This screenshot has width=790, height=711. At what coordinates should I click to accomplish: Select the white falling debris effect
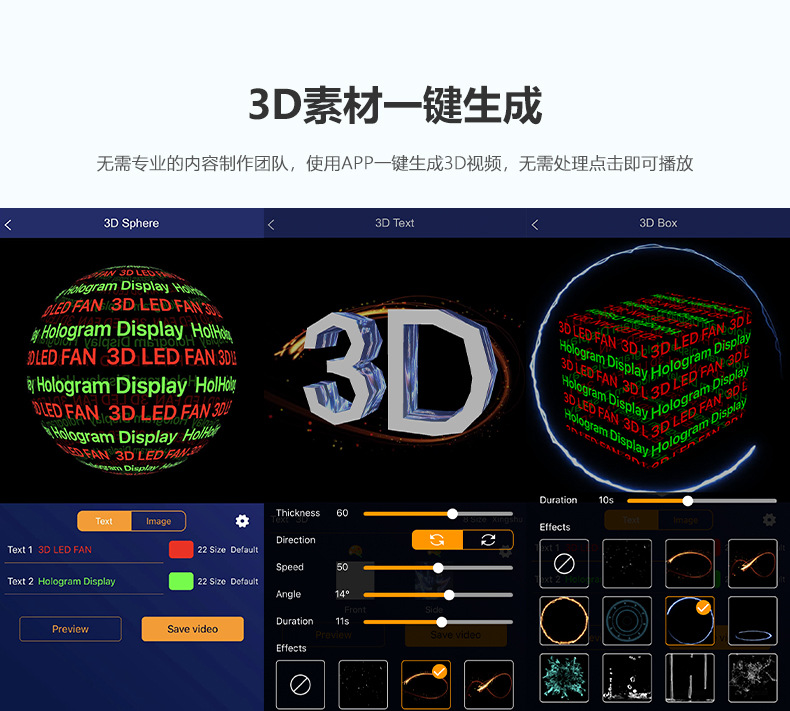pos(627,678)
